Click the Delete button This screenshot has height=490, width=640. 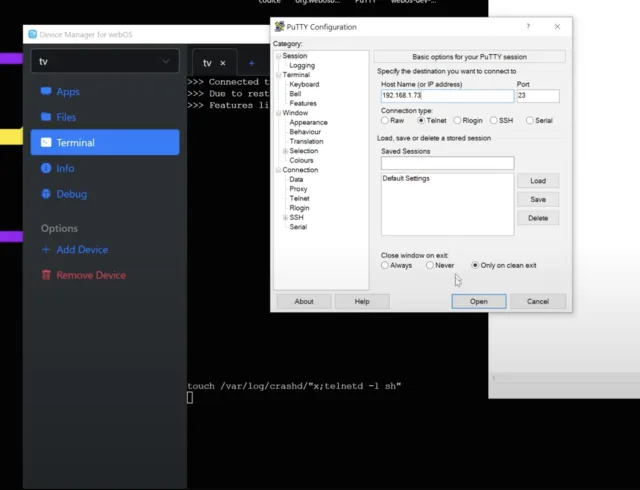click(538, 218)
